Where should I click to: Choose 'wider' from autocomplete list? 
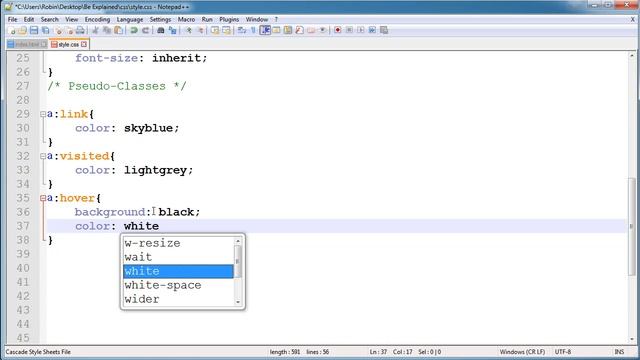point(178,299)
